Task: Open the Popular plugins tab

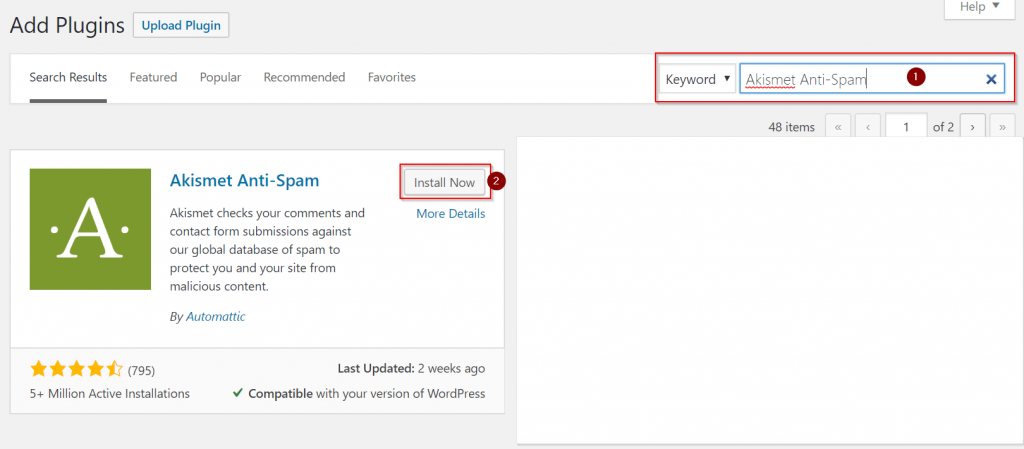Action: click(221, 78)
